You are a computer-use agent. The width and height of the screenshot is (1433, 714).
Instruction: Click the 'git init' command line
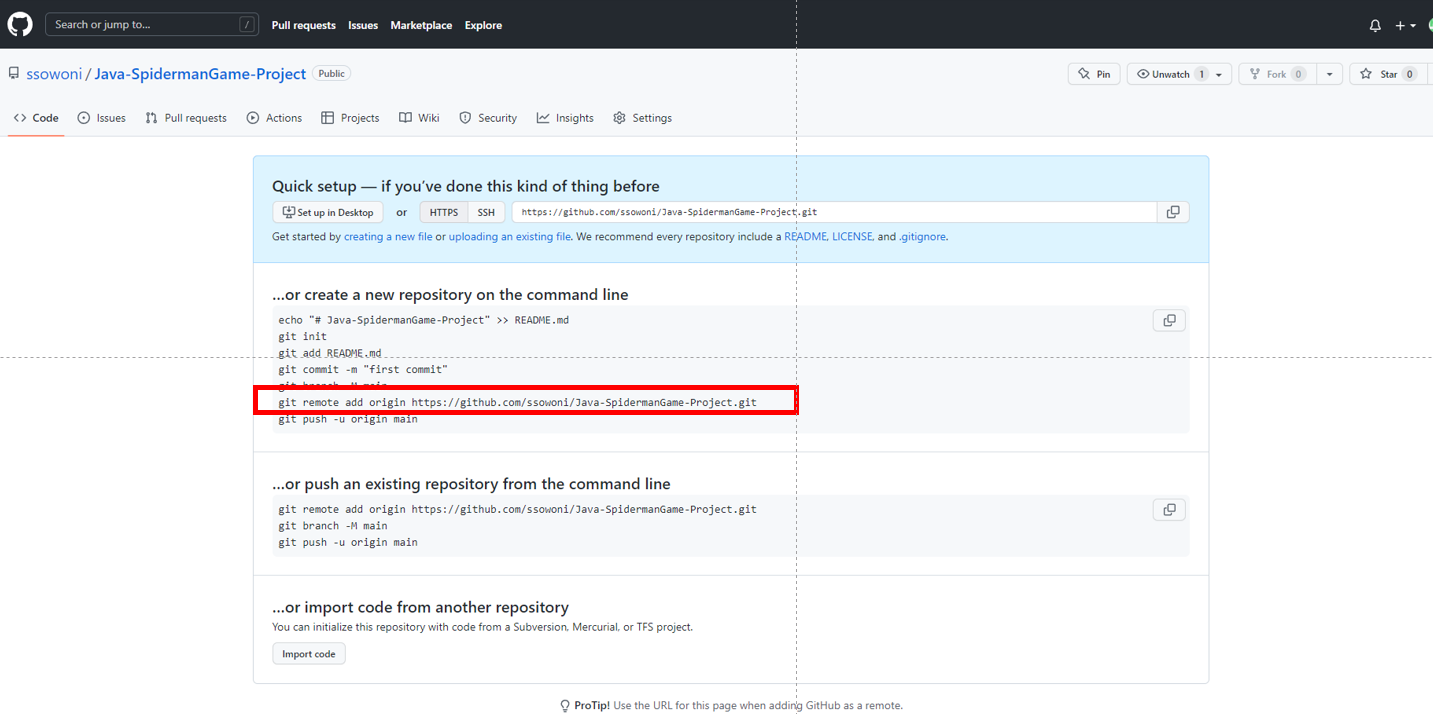point(303,337)
